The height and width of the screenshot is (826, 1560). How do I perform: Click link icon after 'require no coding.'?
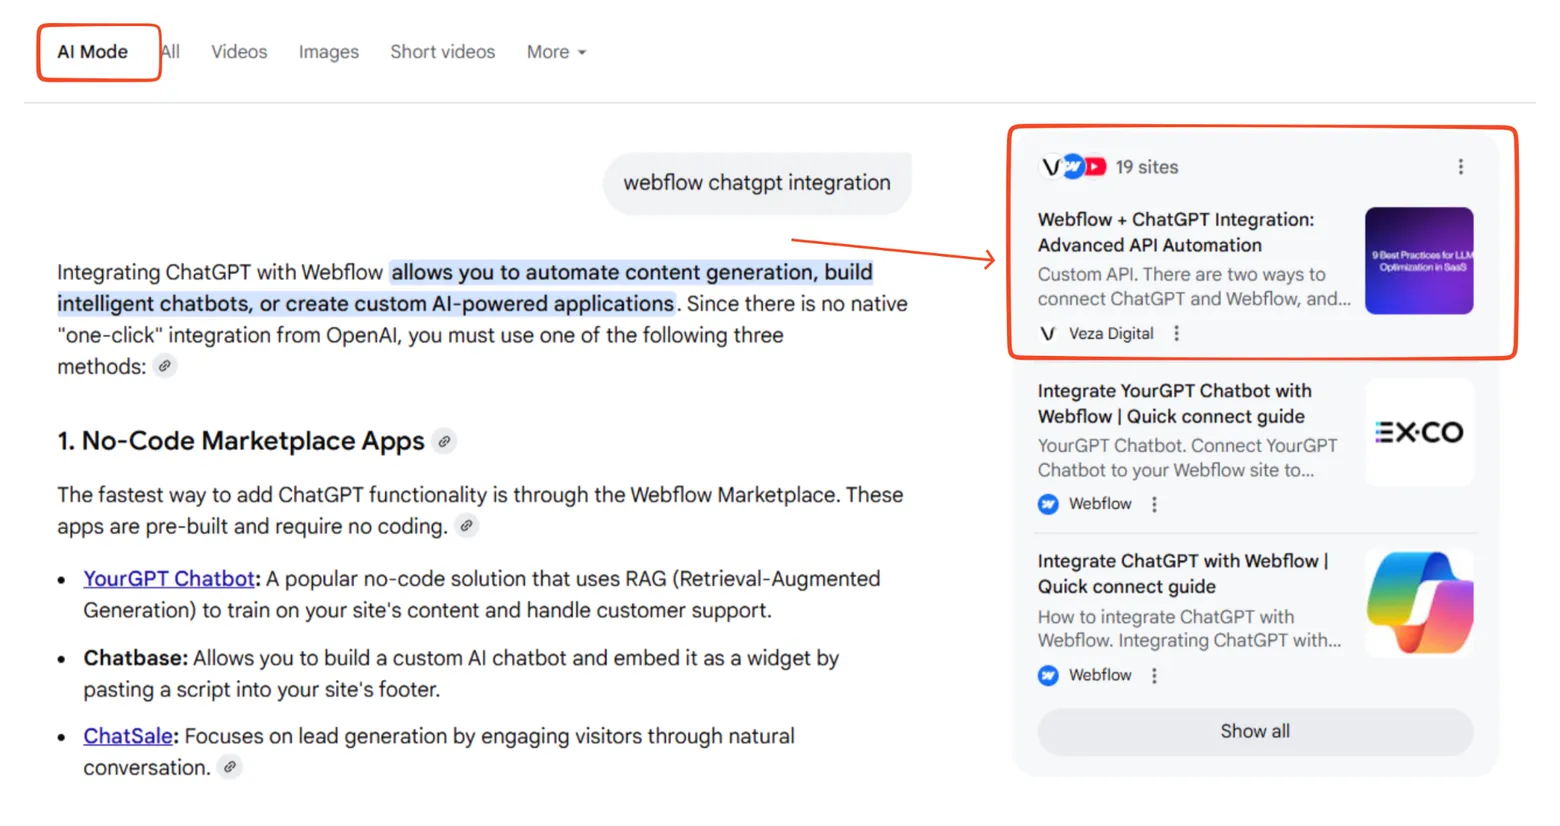[467, 526]
